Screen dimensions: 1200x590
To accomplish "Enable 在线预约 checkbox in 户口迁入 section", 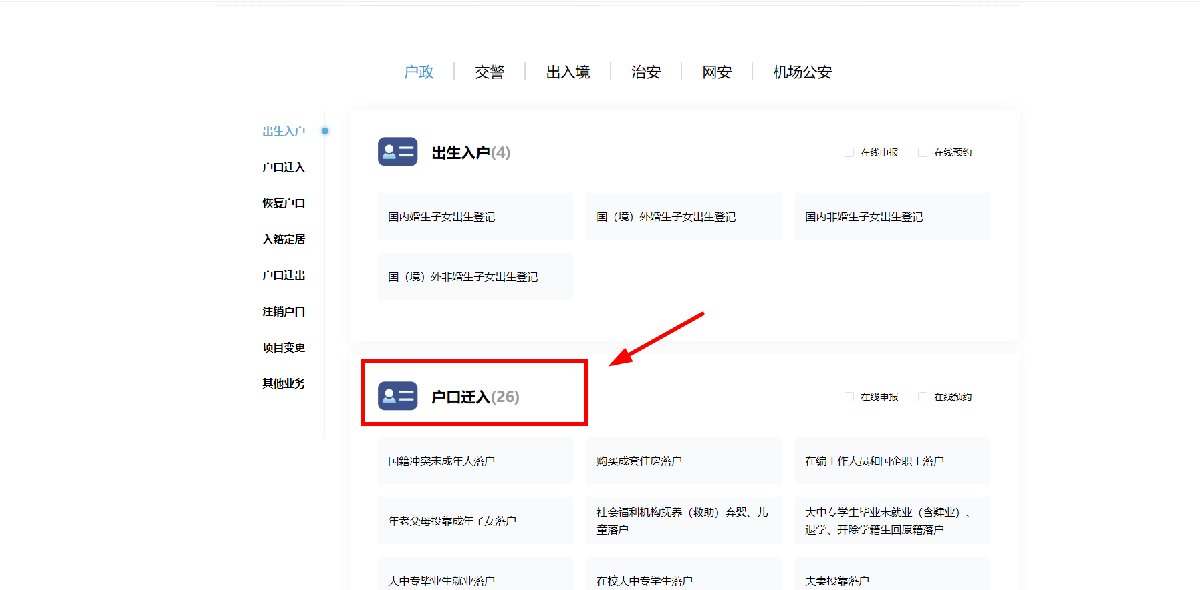I will click(x=923, y=397).
